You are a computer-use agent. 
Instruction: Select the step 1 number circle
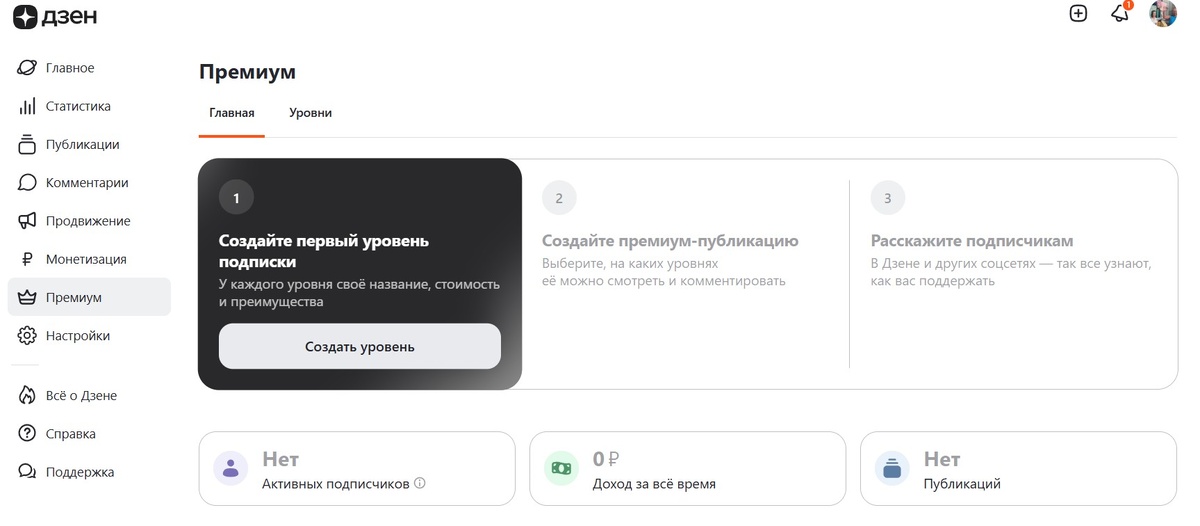tap(236, 198)
